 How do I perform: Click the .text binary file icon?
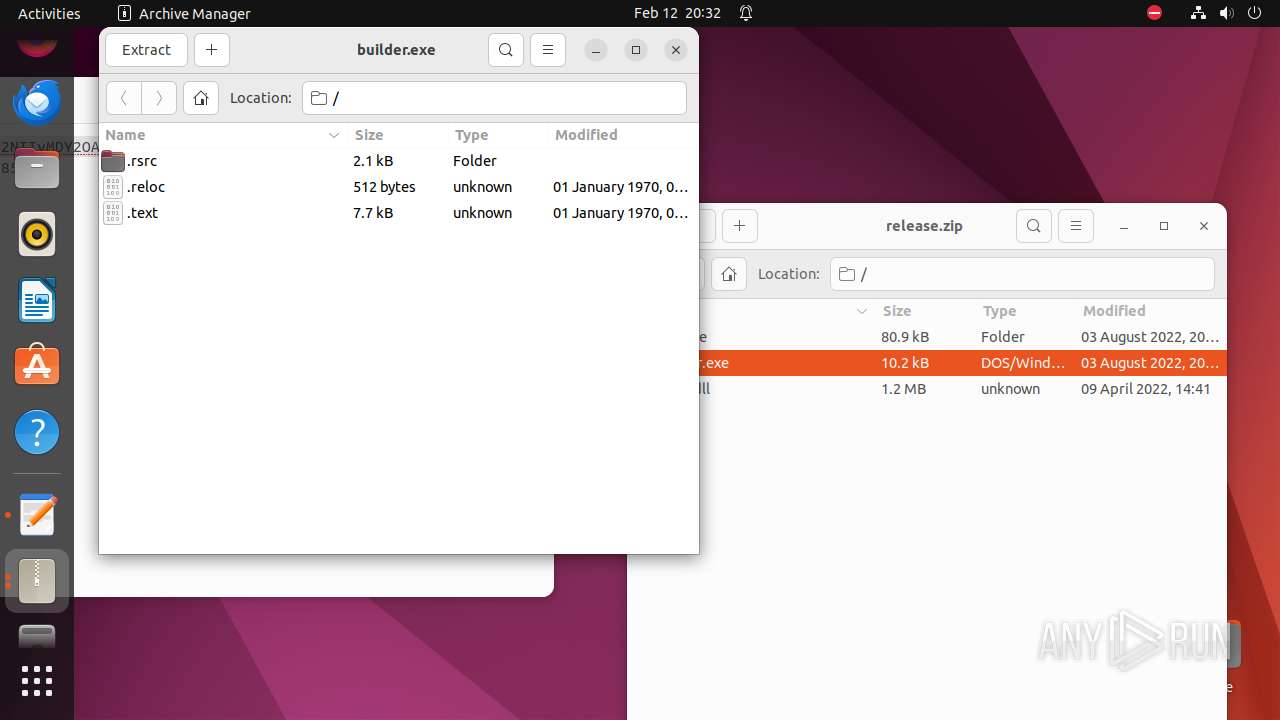[113, 213]
